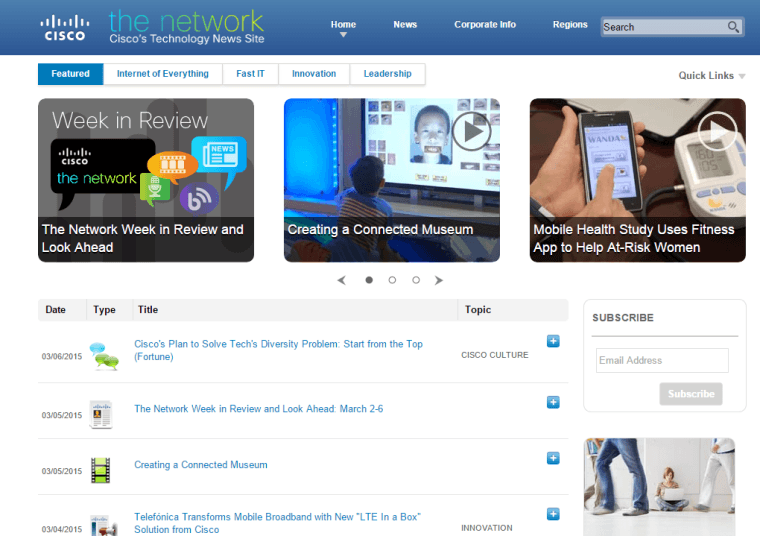Click the CISCO CULTURE topic label
Screen dimensions: 760x536
[494, 355]
